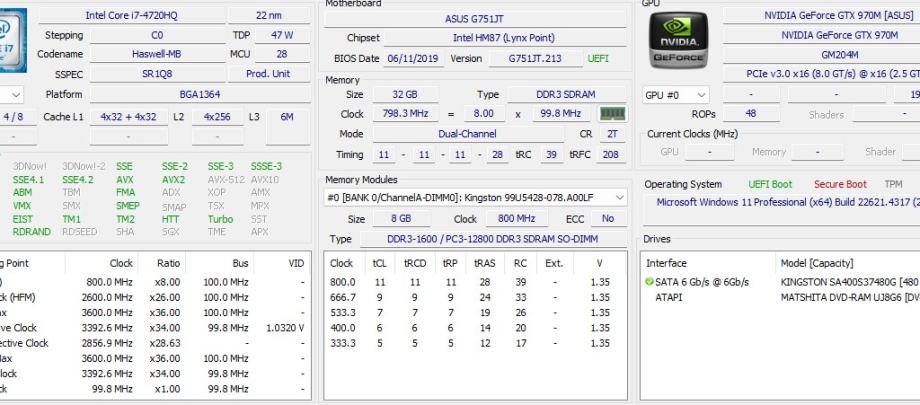This screenshot has width=920, height=405.
Task: Click the VID column header in clocks table
Action: [x=296, y=263]
